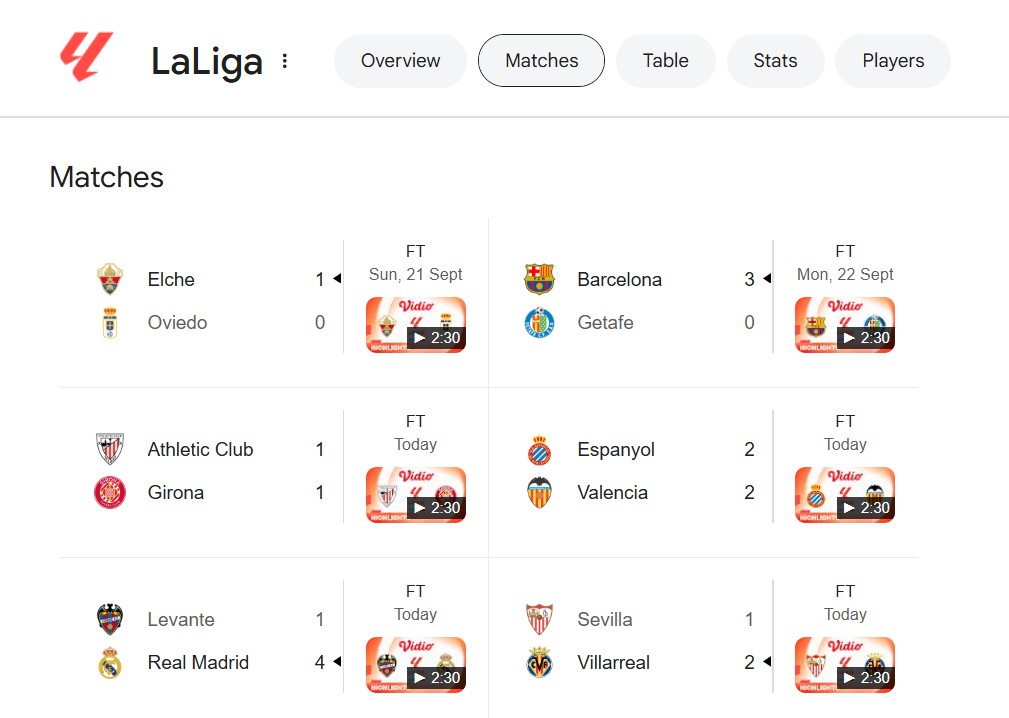Click the Athletic Club crest

pos(110,449)
